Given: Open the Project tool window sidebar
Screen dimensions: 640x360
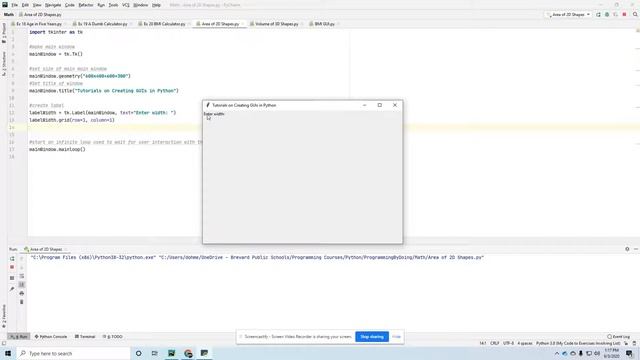Looking at the screenshot, I should click(x=4, y=33).
